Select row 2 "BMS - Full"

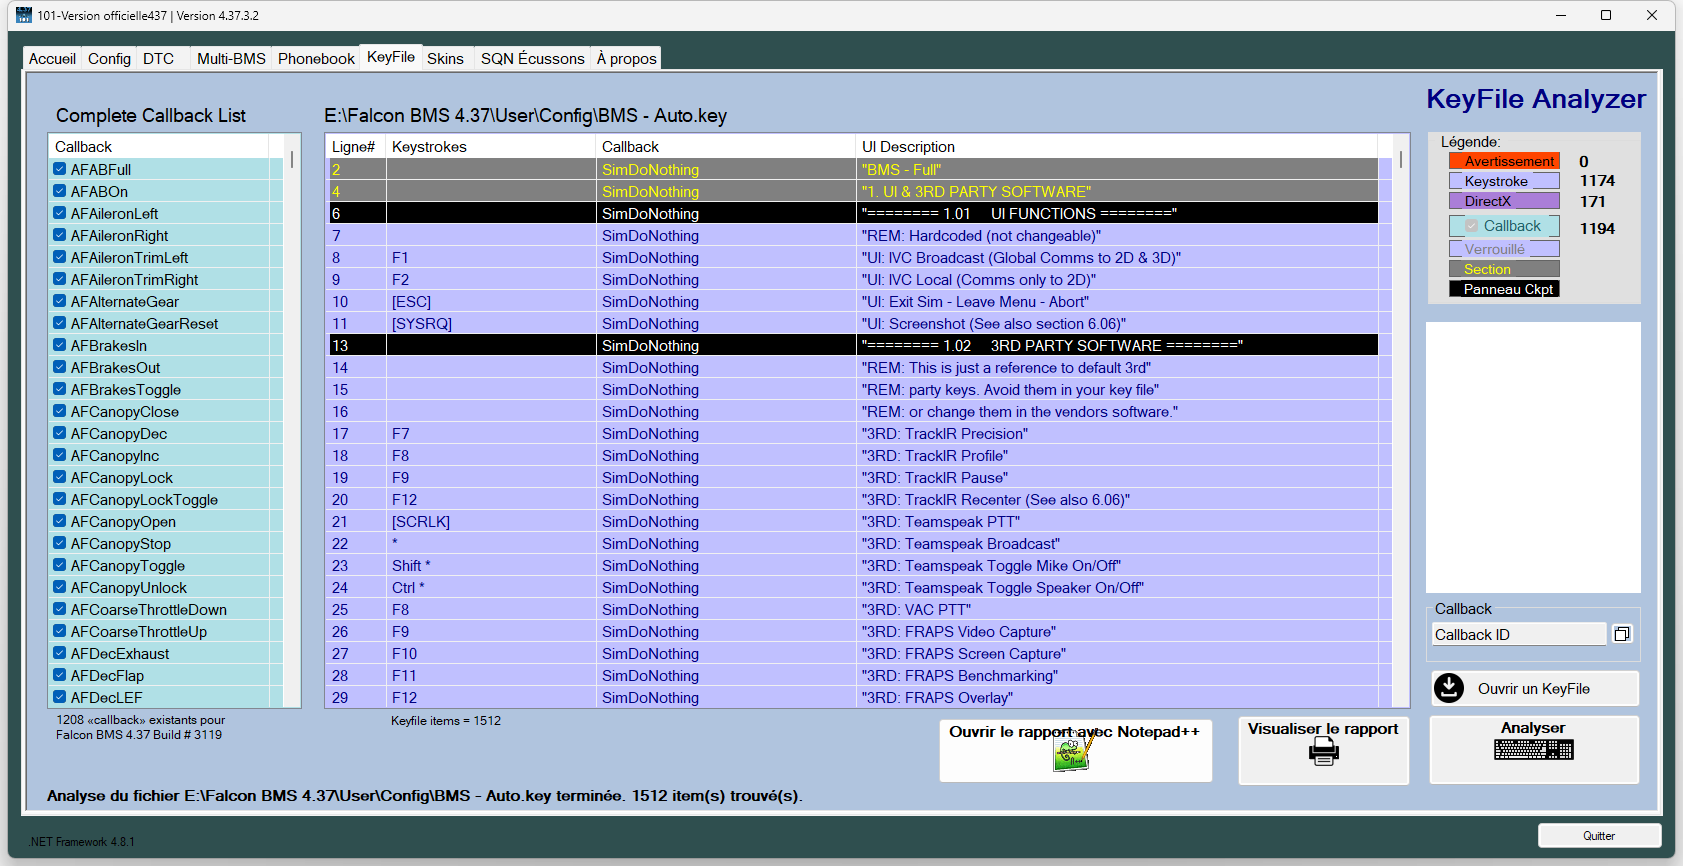pos(853,169)
